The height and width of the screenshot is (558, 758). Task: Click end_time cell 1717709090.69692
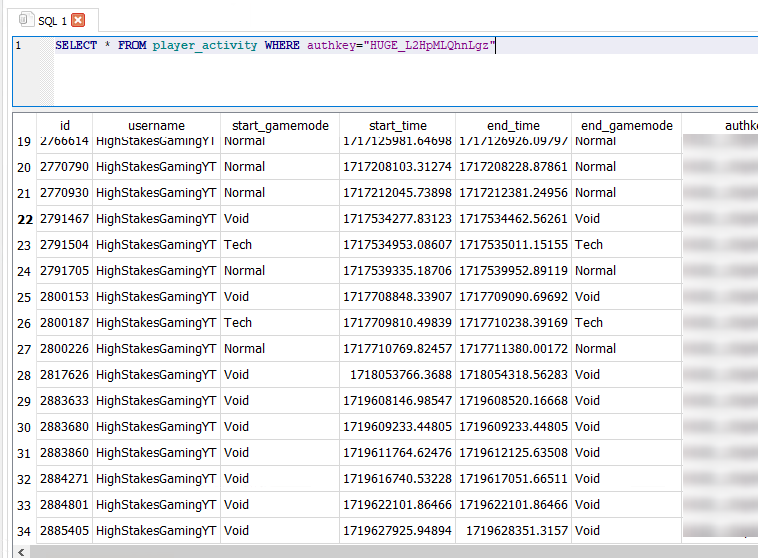tap(513, 297)
